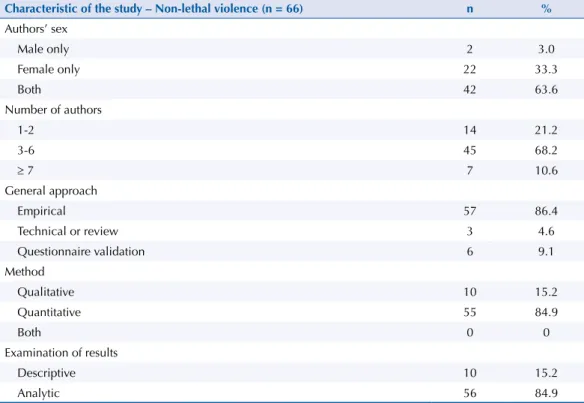Click the 'Male only' row label
Image resolution: width=584 pixels, height=403 pixels.
43,49
